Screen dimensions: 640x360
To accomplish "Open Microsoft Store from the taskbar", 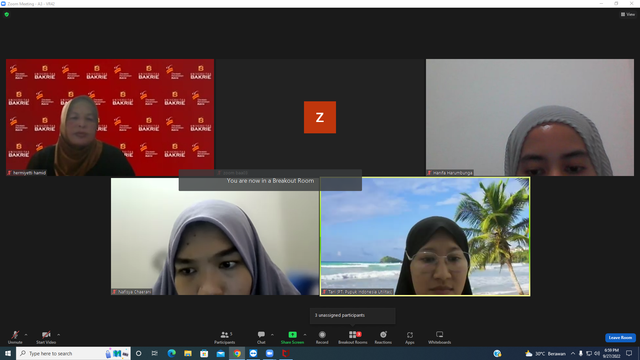I will pos(204,353).
